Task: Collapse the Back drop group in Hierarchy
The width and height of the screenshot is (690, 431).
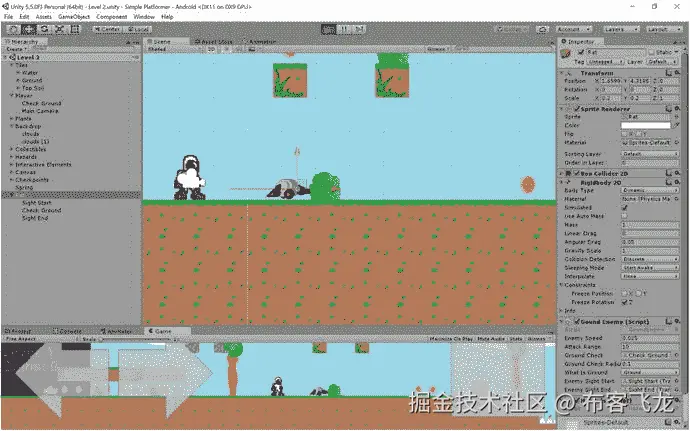Action: [12, 126]
